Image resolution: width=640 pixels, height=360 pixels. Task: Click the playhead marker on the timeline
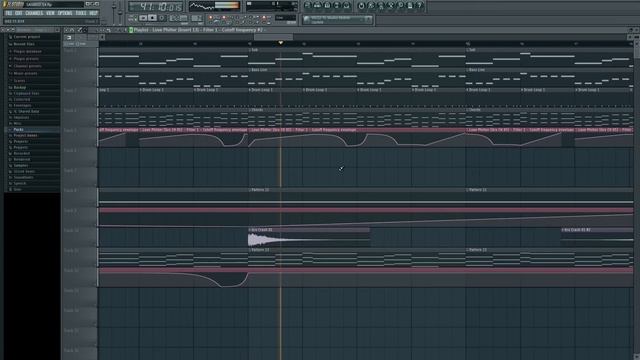[280, 43]
